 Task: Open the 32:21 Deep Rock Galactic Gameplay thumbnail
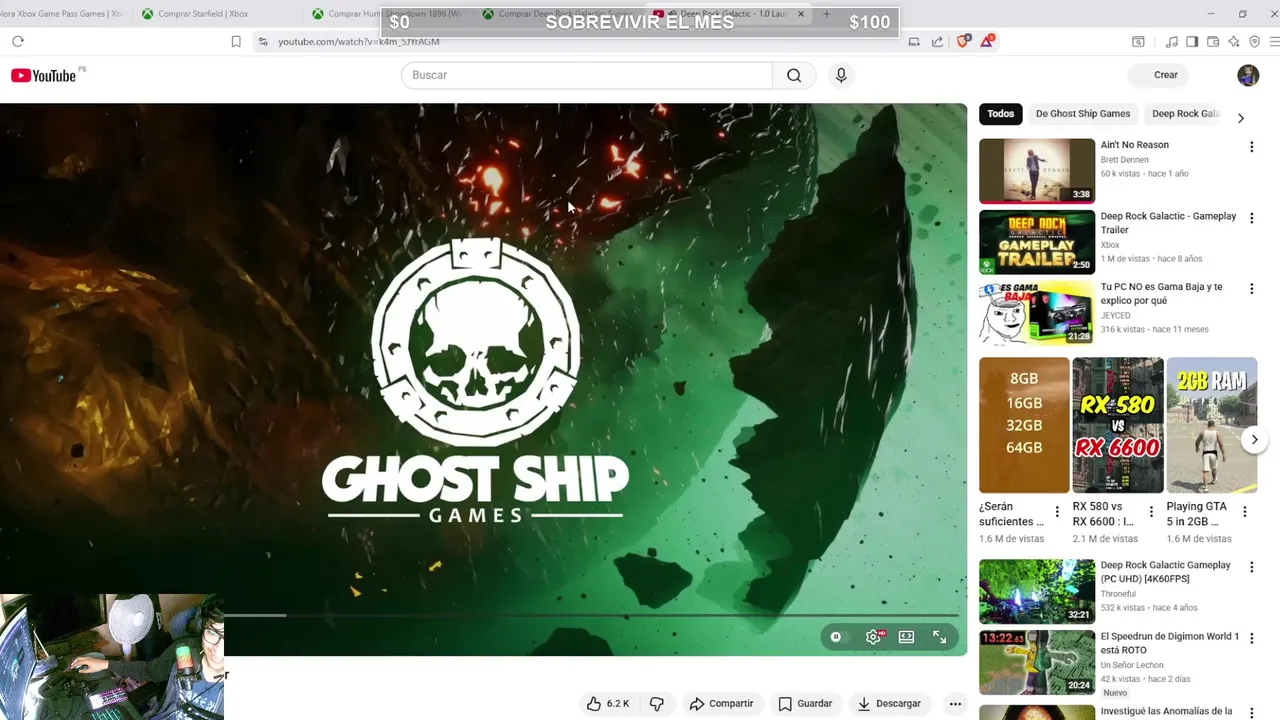click(x=1037, y=591)
